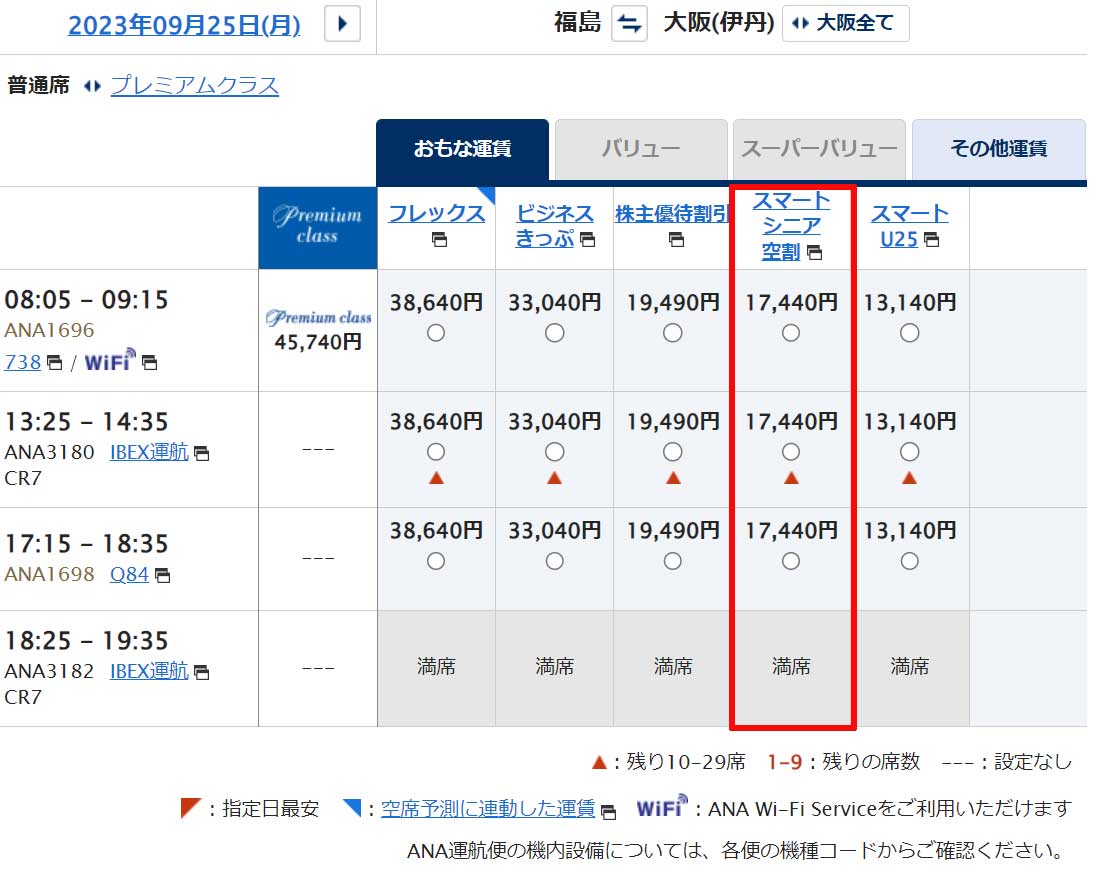Viewport: 1098px width, 871px height.
Task: Click new-window icon beside ANA3182 IBEX運航
Action: pos(201,672)
